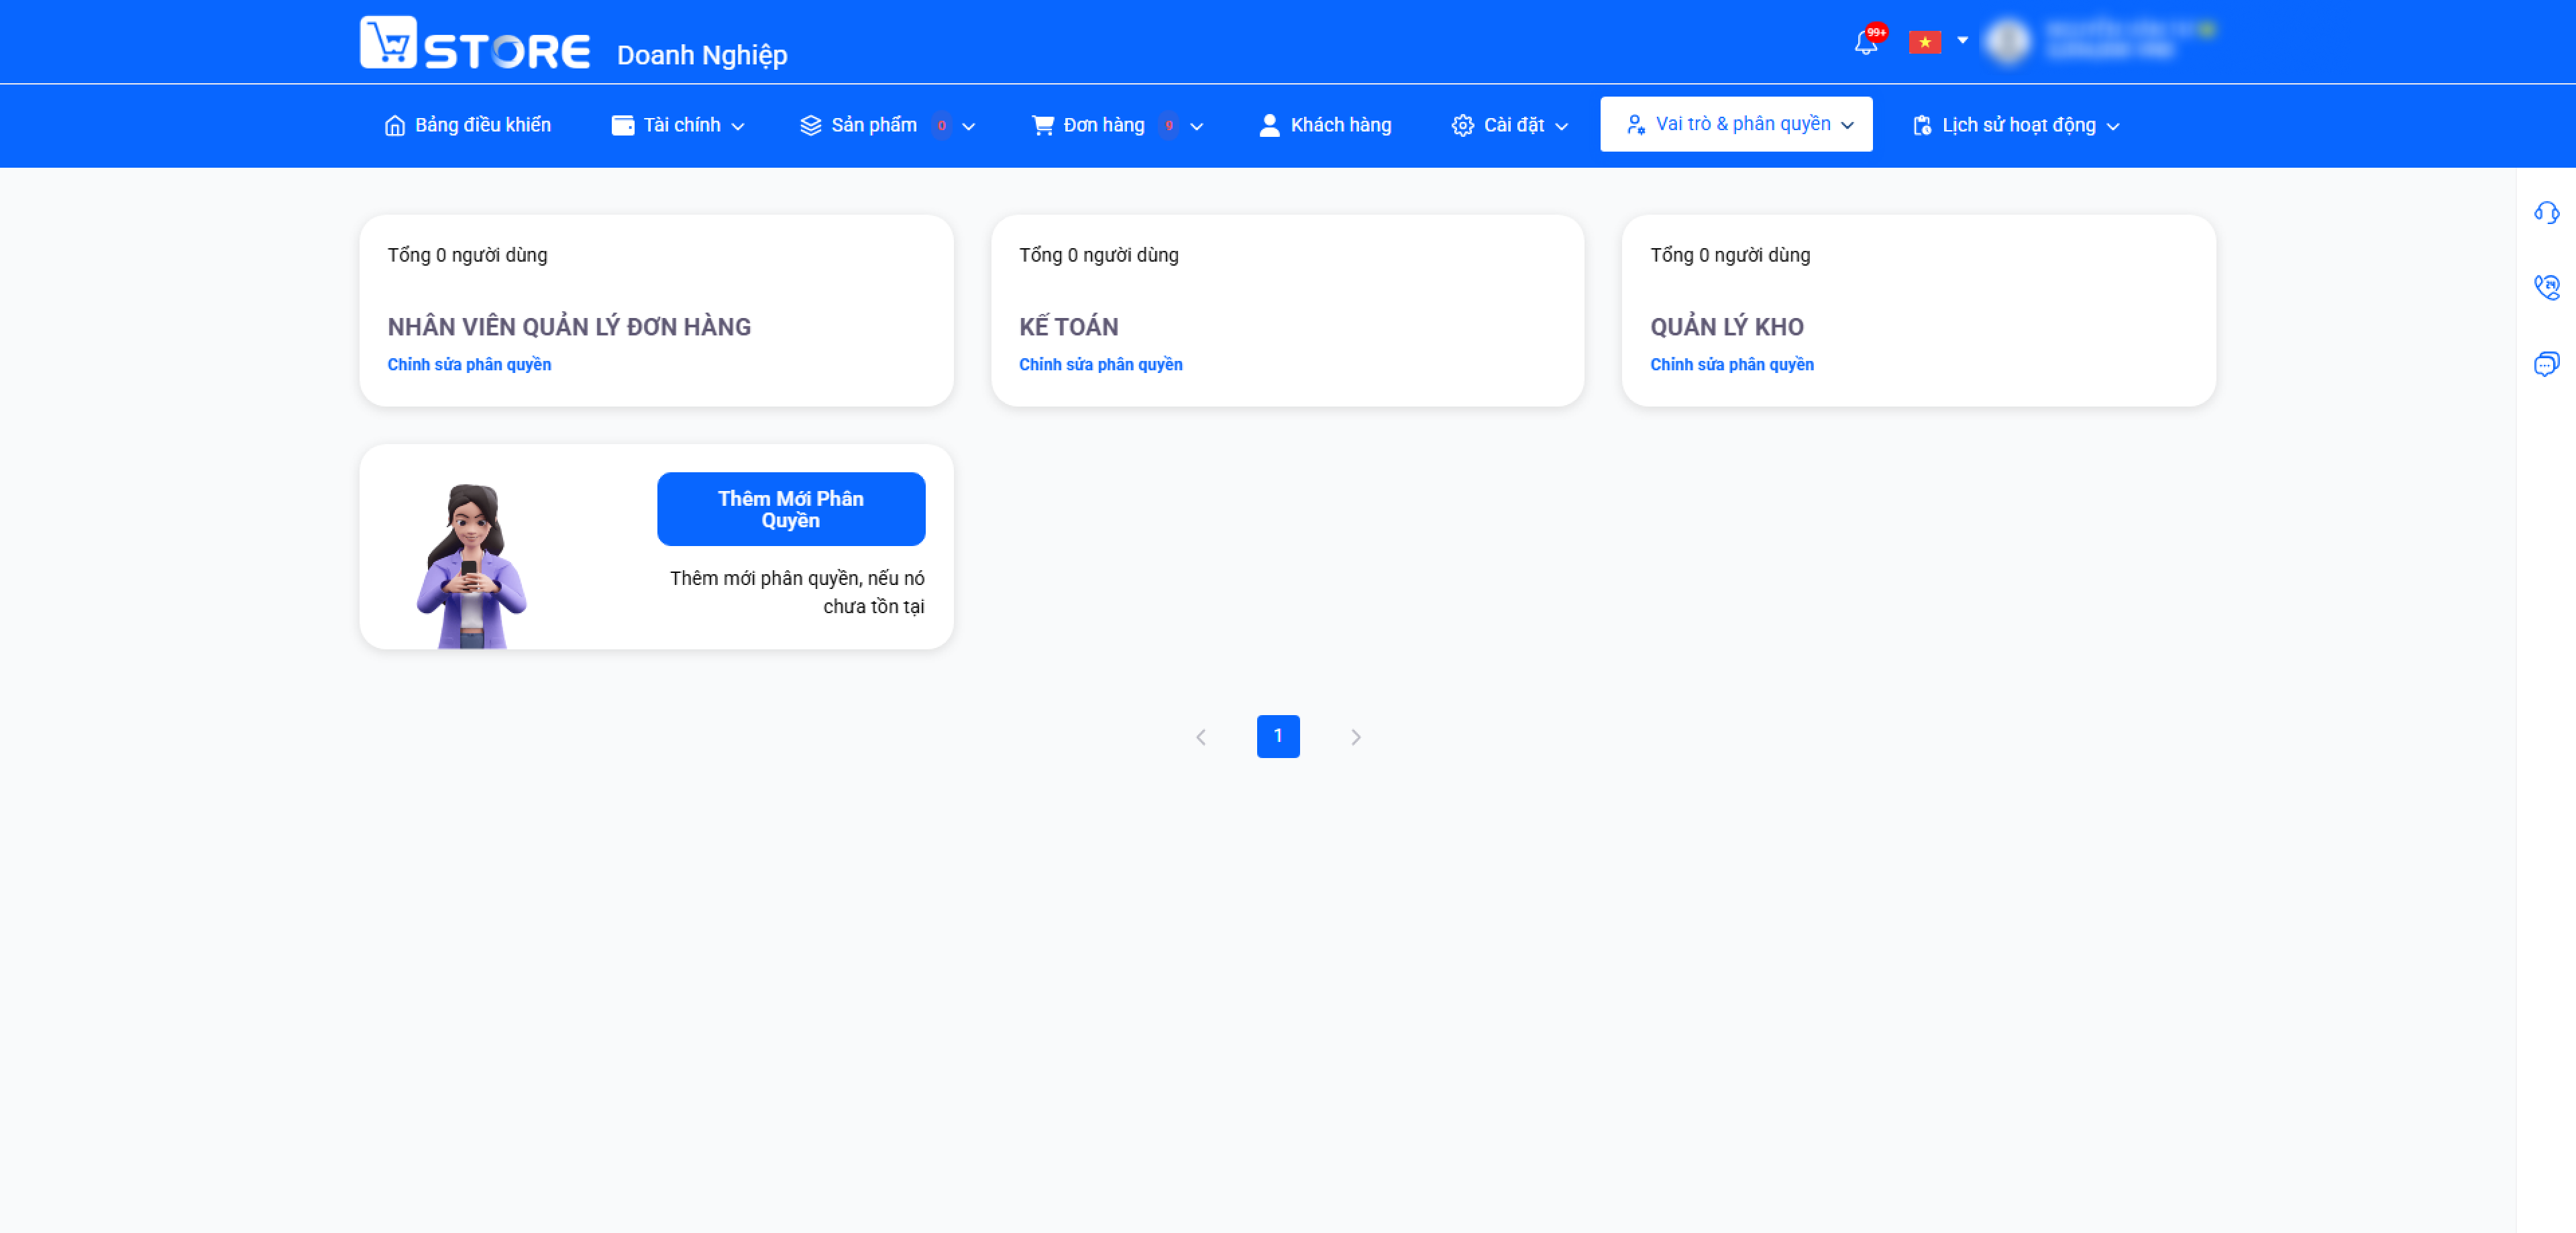Click the STORE shopping cart logo
2576x1233 pixels.
[475, 43]
